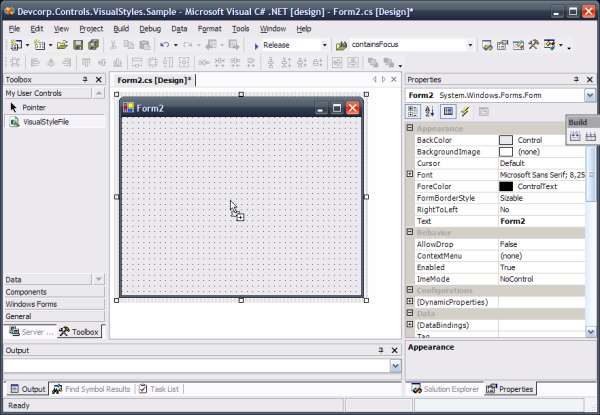Open the Toolbox hammer-and-wrench toolbar icon
This screenshot has height=415, width=600.
click(x=533, y=45)
